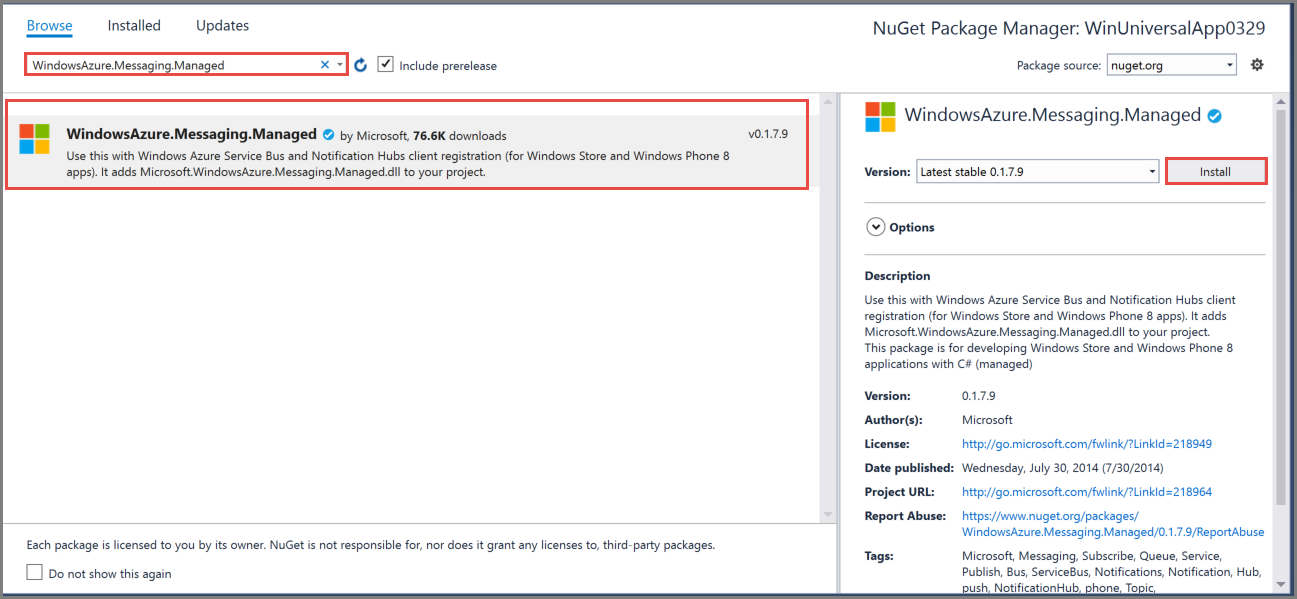Enable the Include prerelease checkbox
The width and height of the screenshot is (1297, 599).
point(386,64)
